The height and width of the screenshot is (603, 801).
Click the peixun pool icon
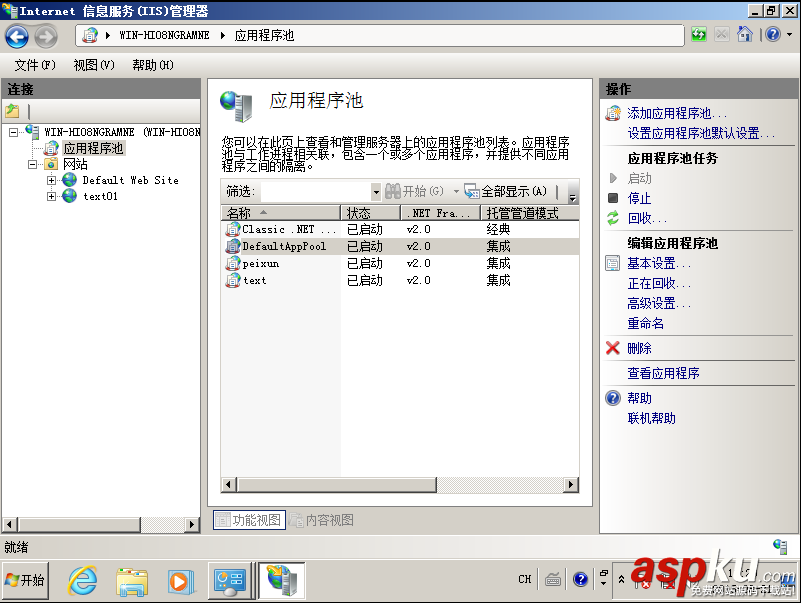[x=233, y=263]
